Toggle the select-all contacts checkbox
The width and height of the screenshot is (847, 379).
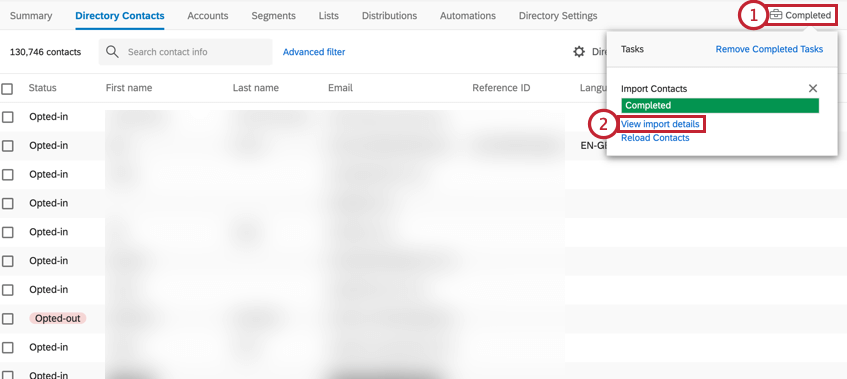(x=7, y=89)
